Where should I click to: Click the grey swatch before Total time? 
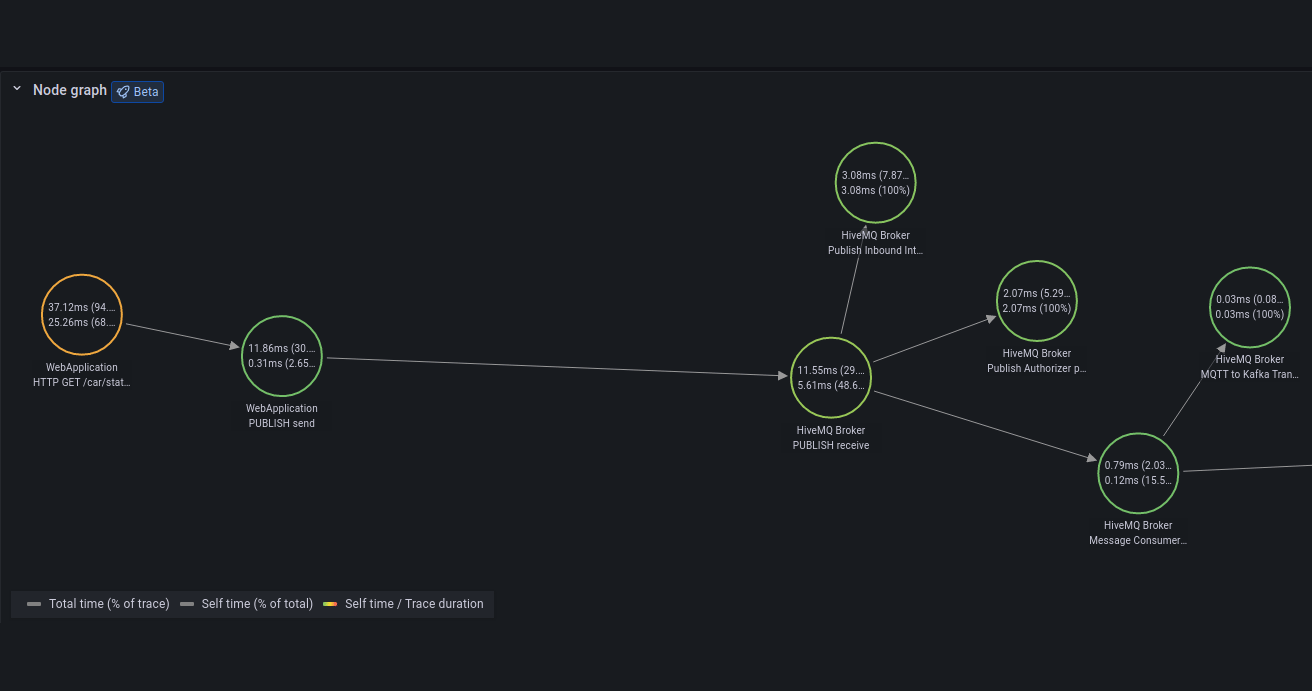click(x=34, y=604)
